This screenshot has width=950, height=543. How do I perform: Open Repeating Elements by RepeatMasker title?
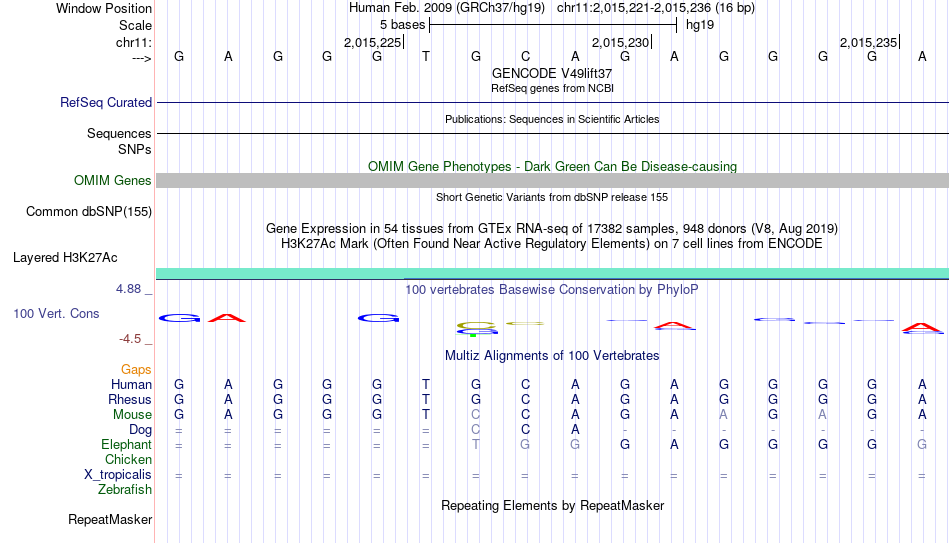(552, 505)
